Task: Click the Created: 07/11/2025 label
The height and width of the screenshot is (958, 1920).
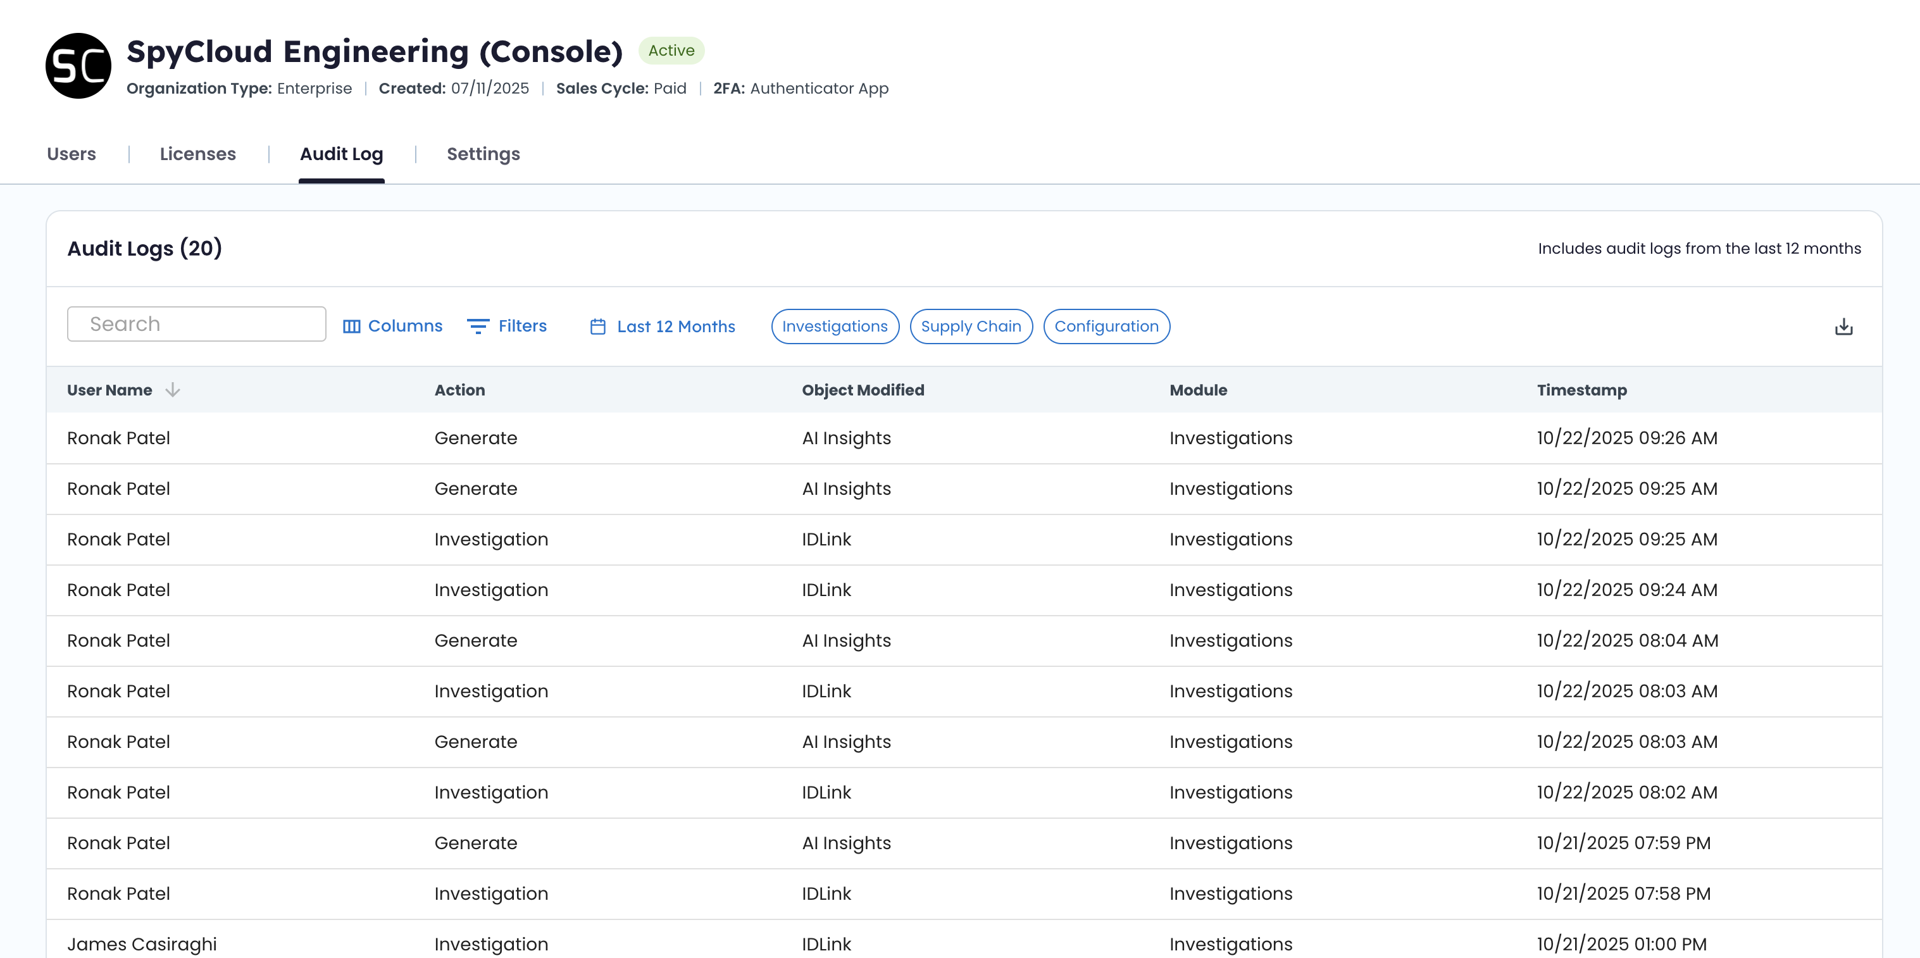Action: (454, 89)
